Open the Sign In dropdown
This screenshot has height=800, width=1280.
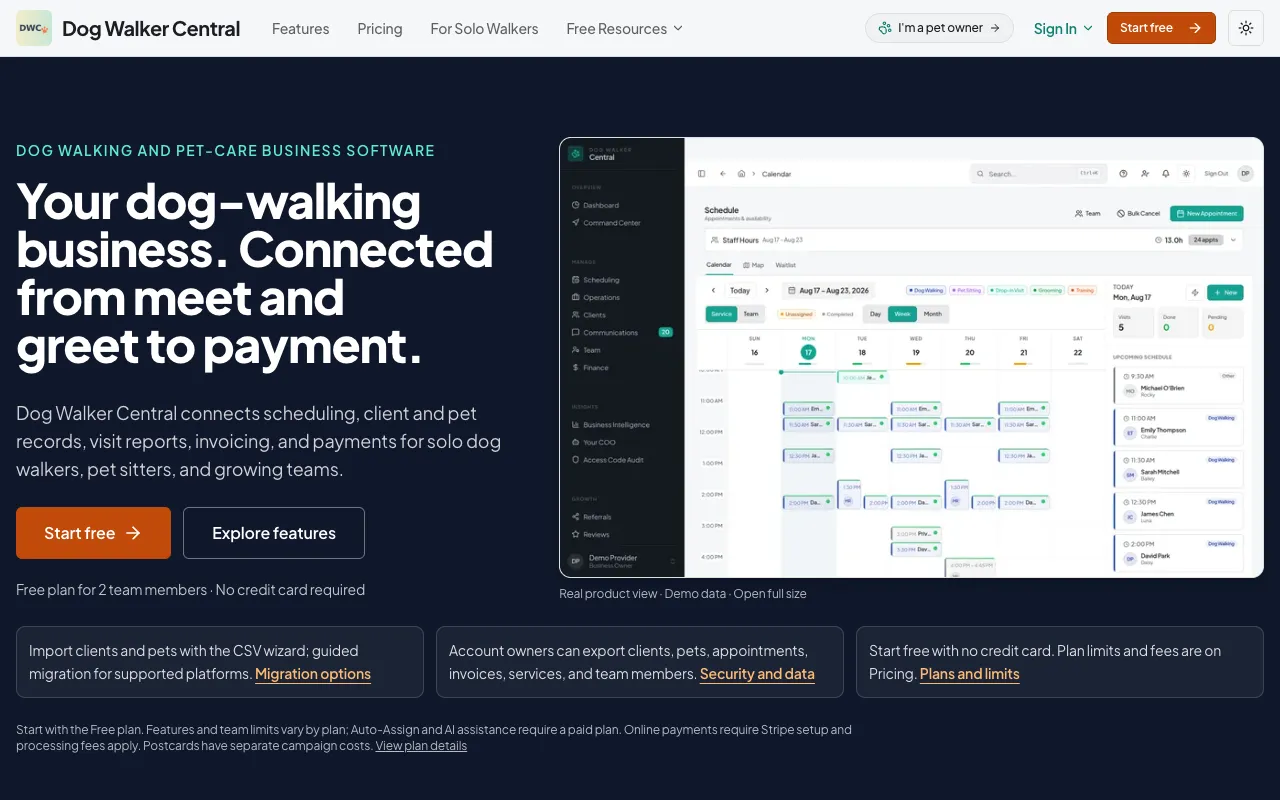1063,28
